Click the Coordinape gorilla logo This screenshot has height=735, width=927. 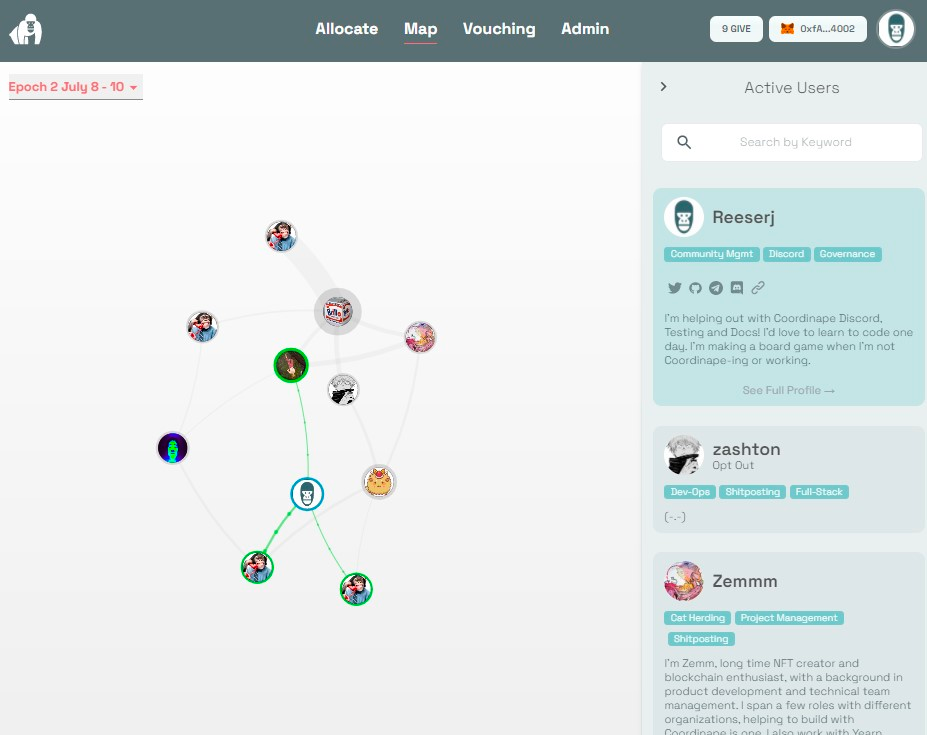click(26, 29)
